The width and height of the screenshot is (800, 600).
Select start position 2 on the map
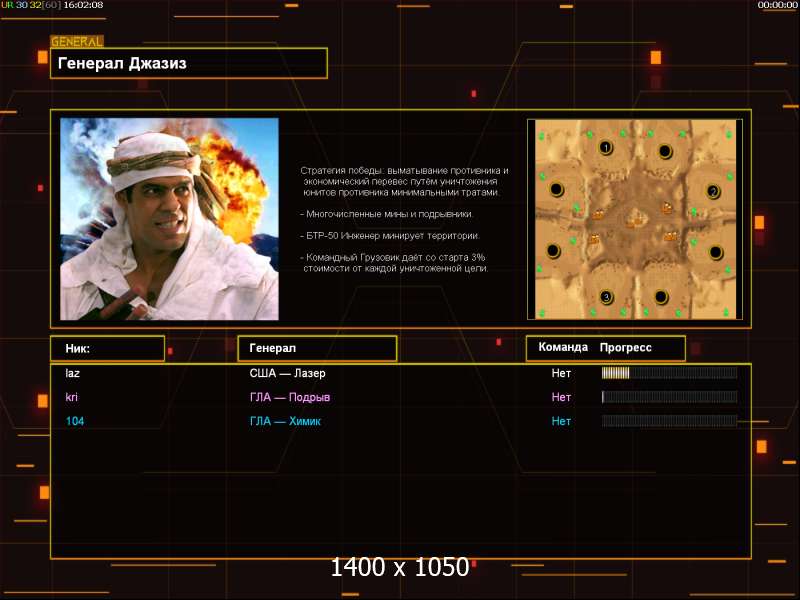[713, 191]
